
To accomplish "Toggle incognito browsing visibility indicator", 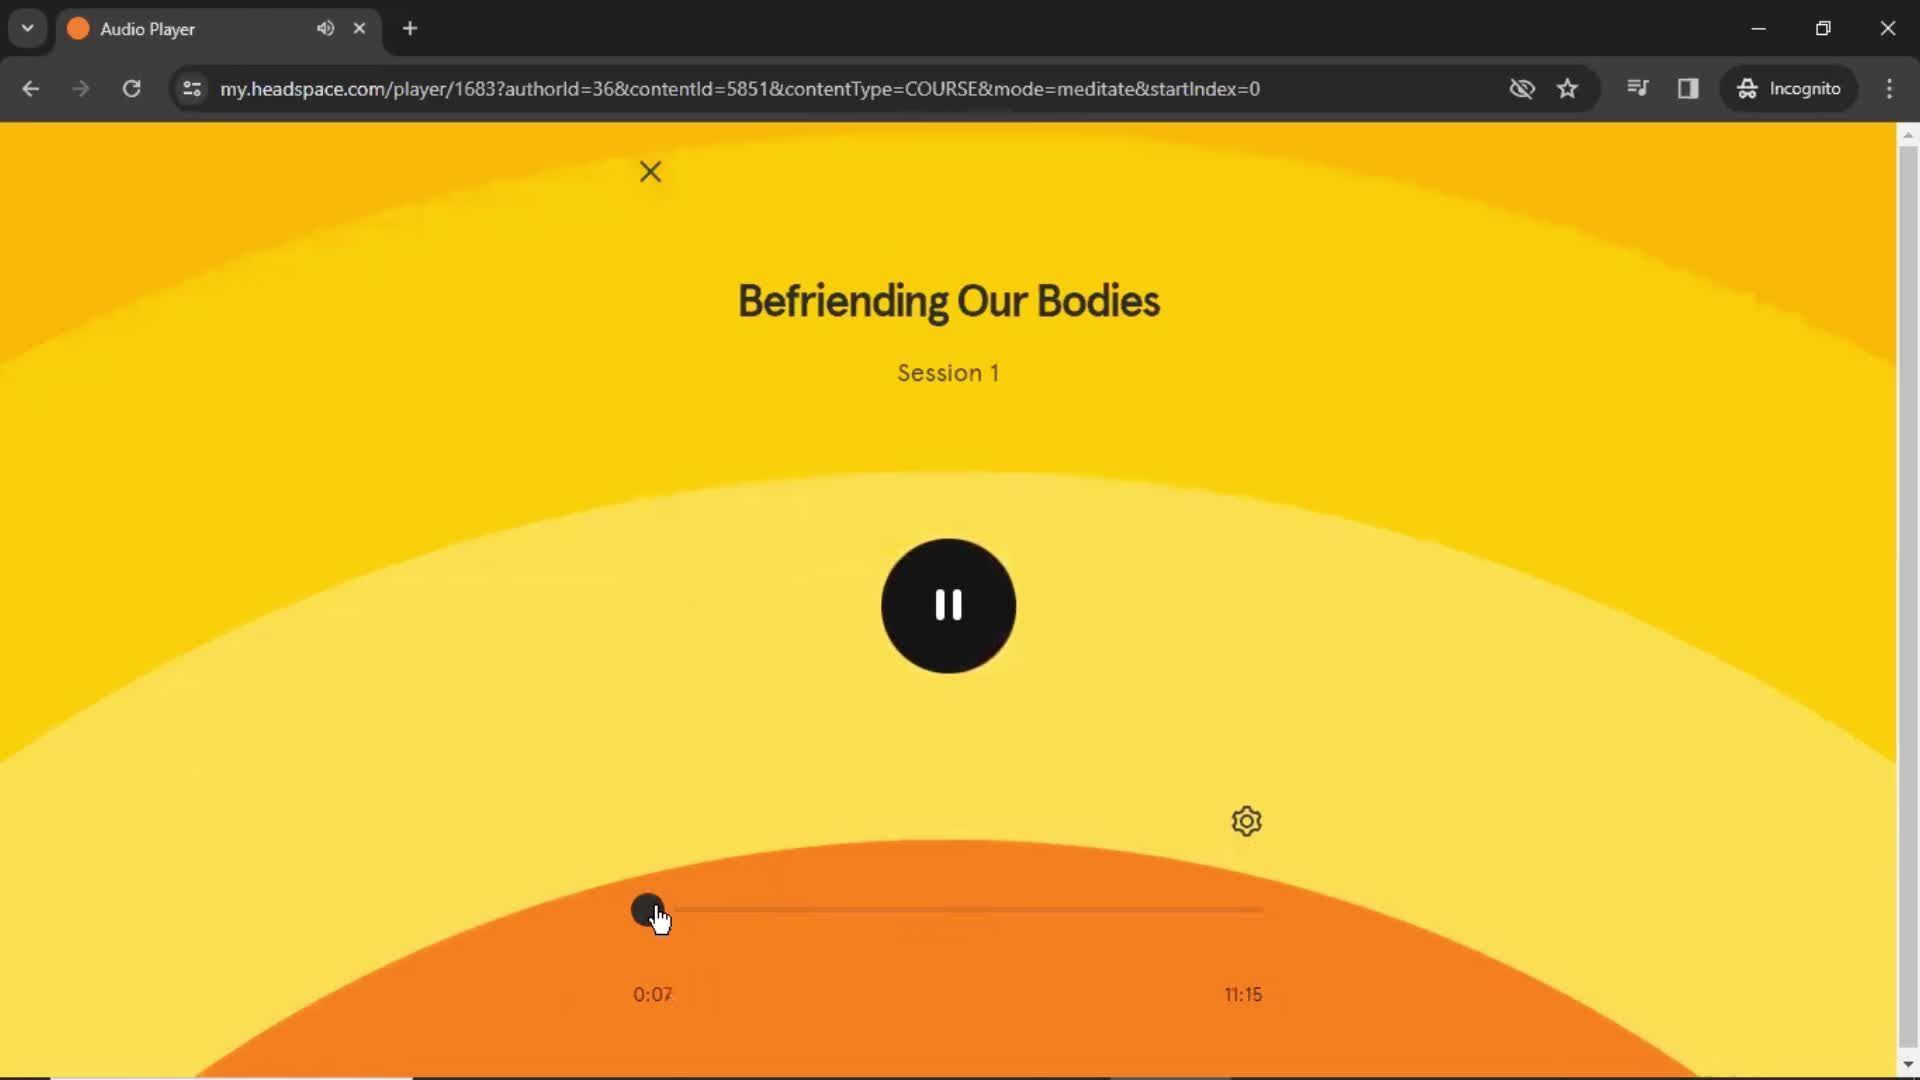I will tap(1522, 88).
